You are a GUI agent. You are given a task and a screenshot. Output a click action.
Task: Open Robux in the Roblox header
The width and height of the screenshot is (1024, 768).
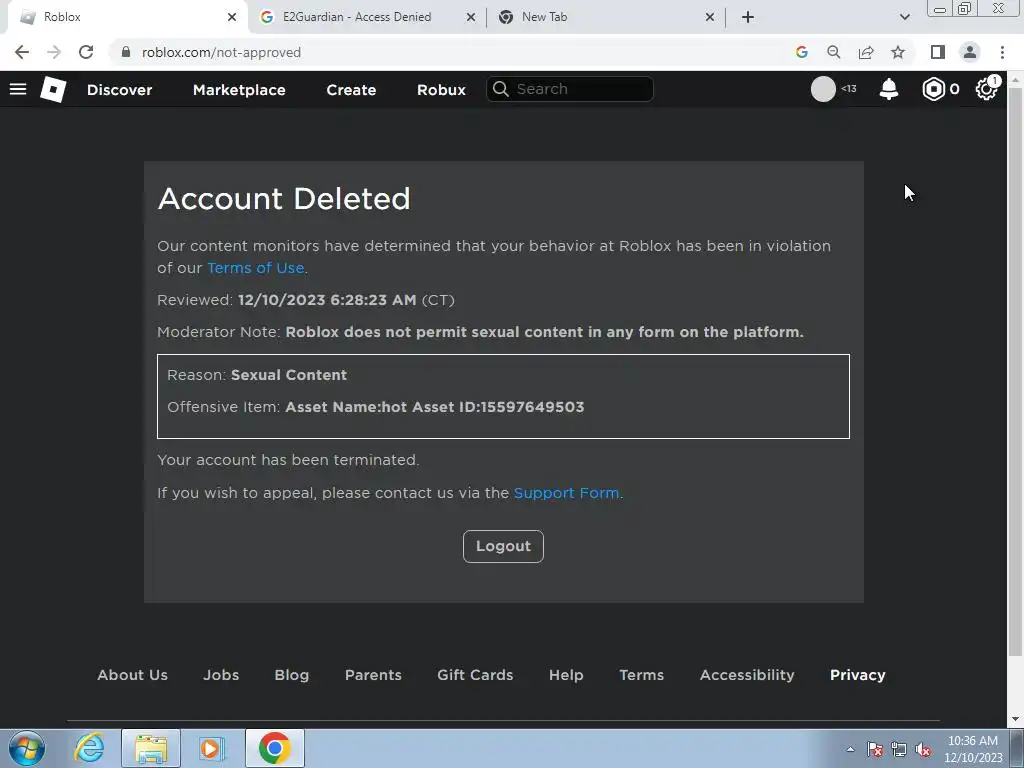click(x=441, y=89)
